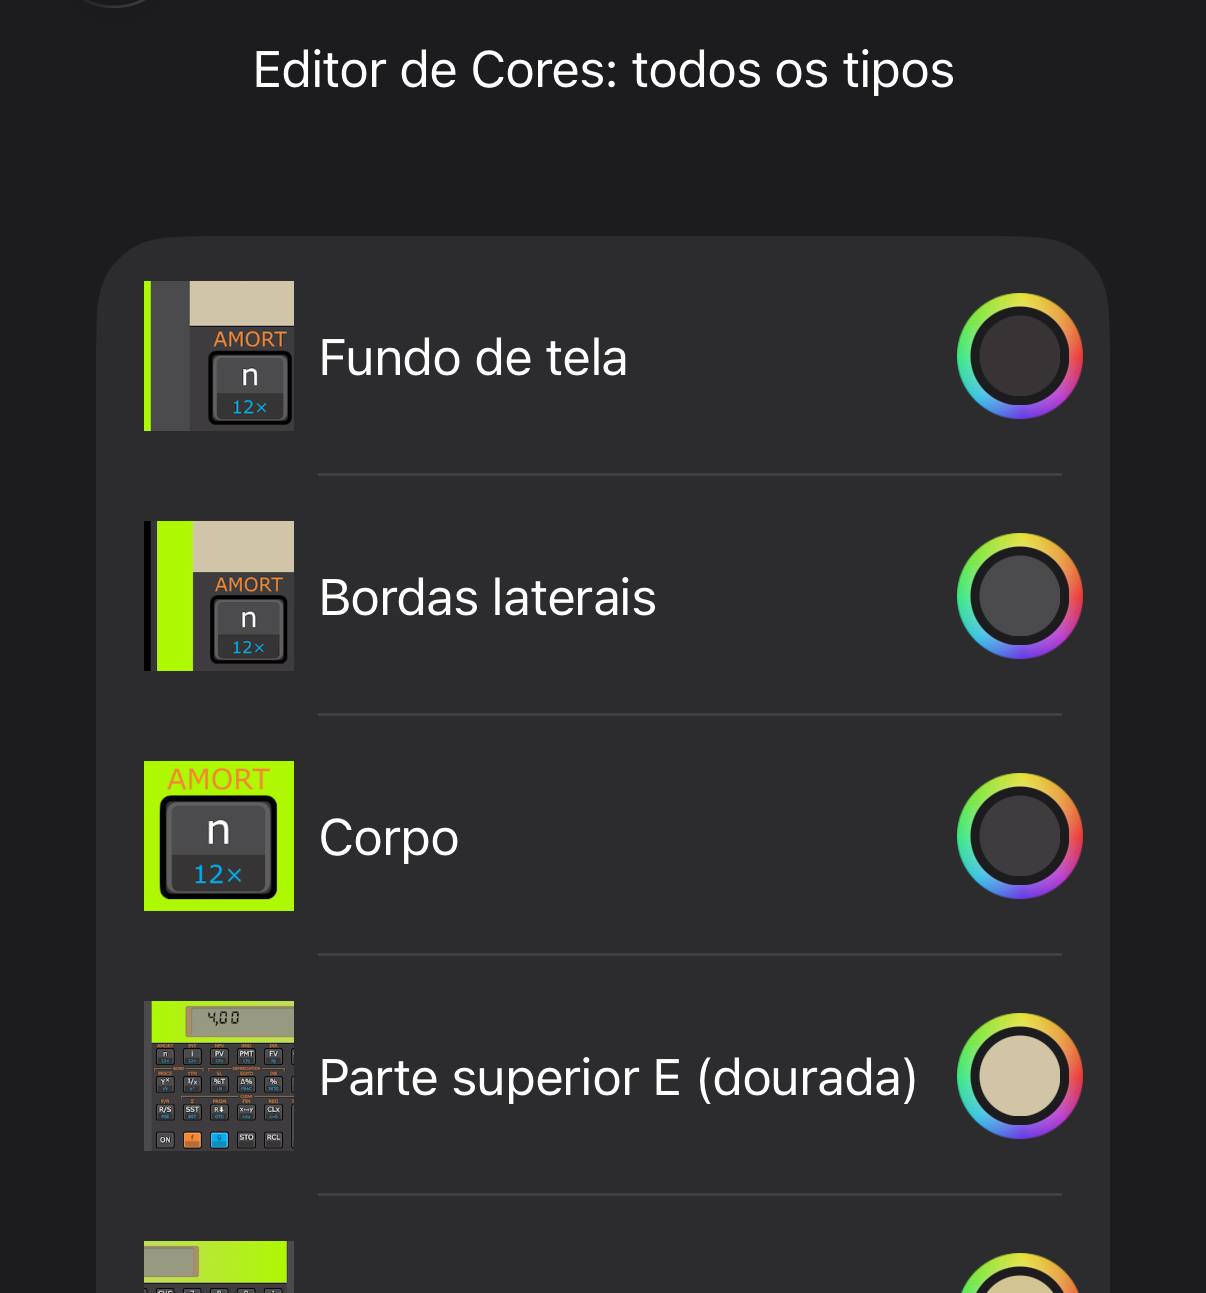Change the Corpo color via its color well
This screenshot has height=1293, width=1206.
coord(1019,836)
